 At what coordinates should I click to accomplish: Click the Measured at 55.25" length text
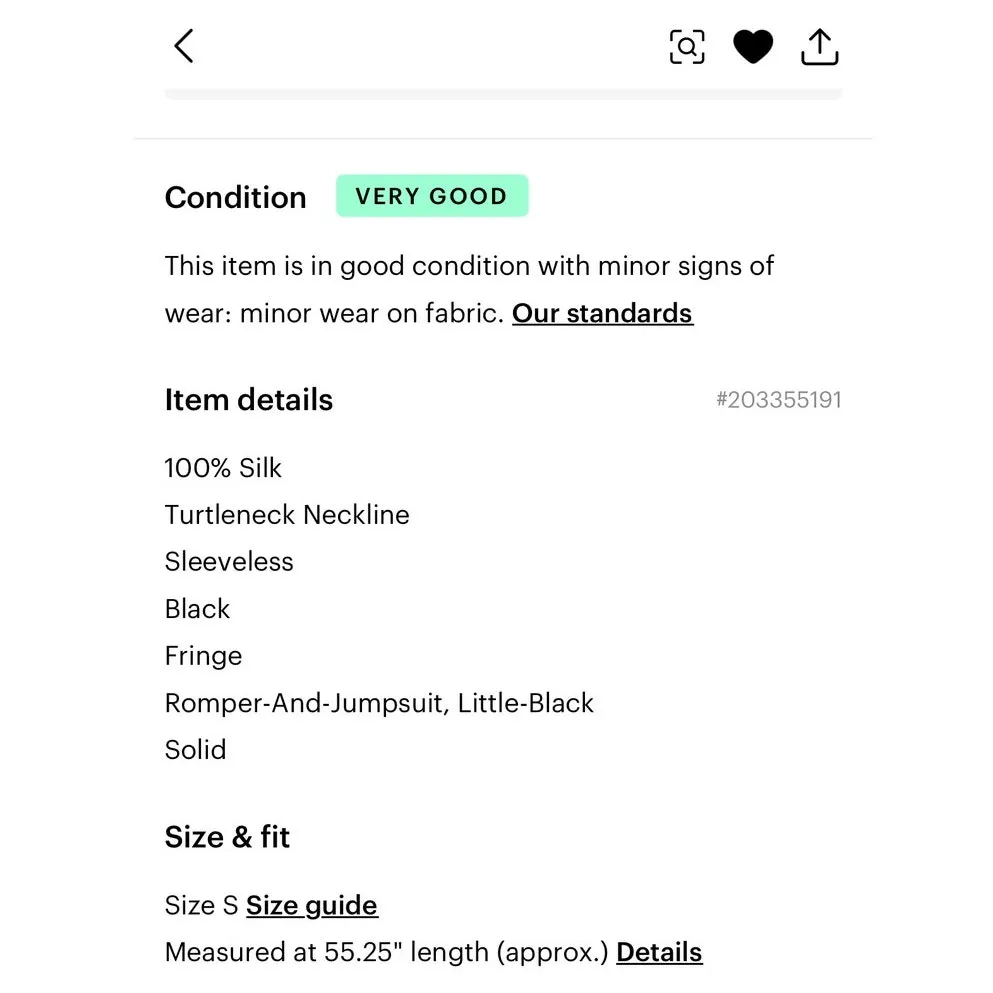tap(386, 952)
